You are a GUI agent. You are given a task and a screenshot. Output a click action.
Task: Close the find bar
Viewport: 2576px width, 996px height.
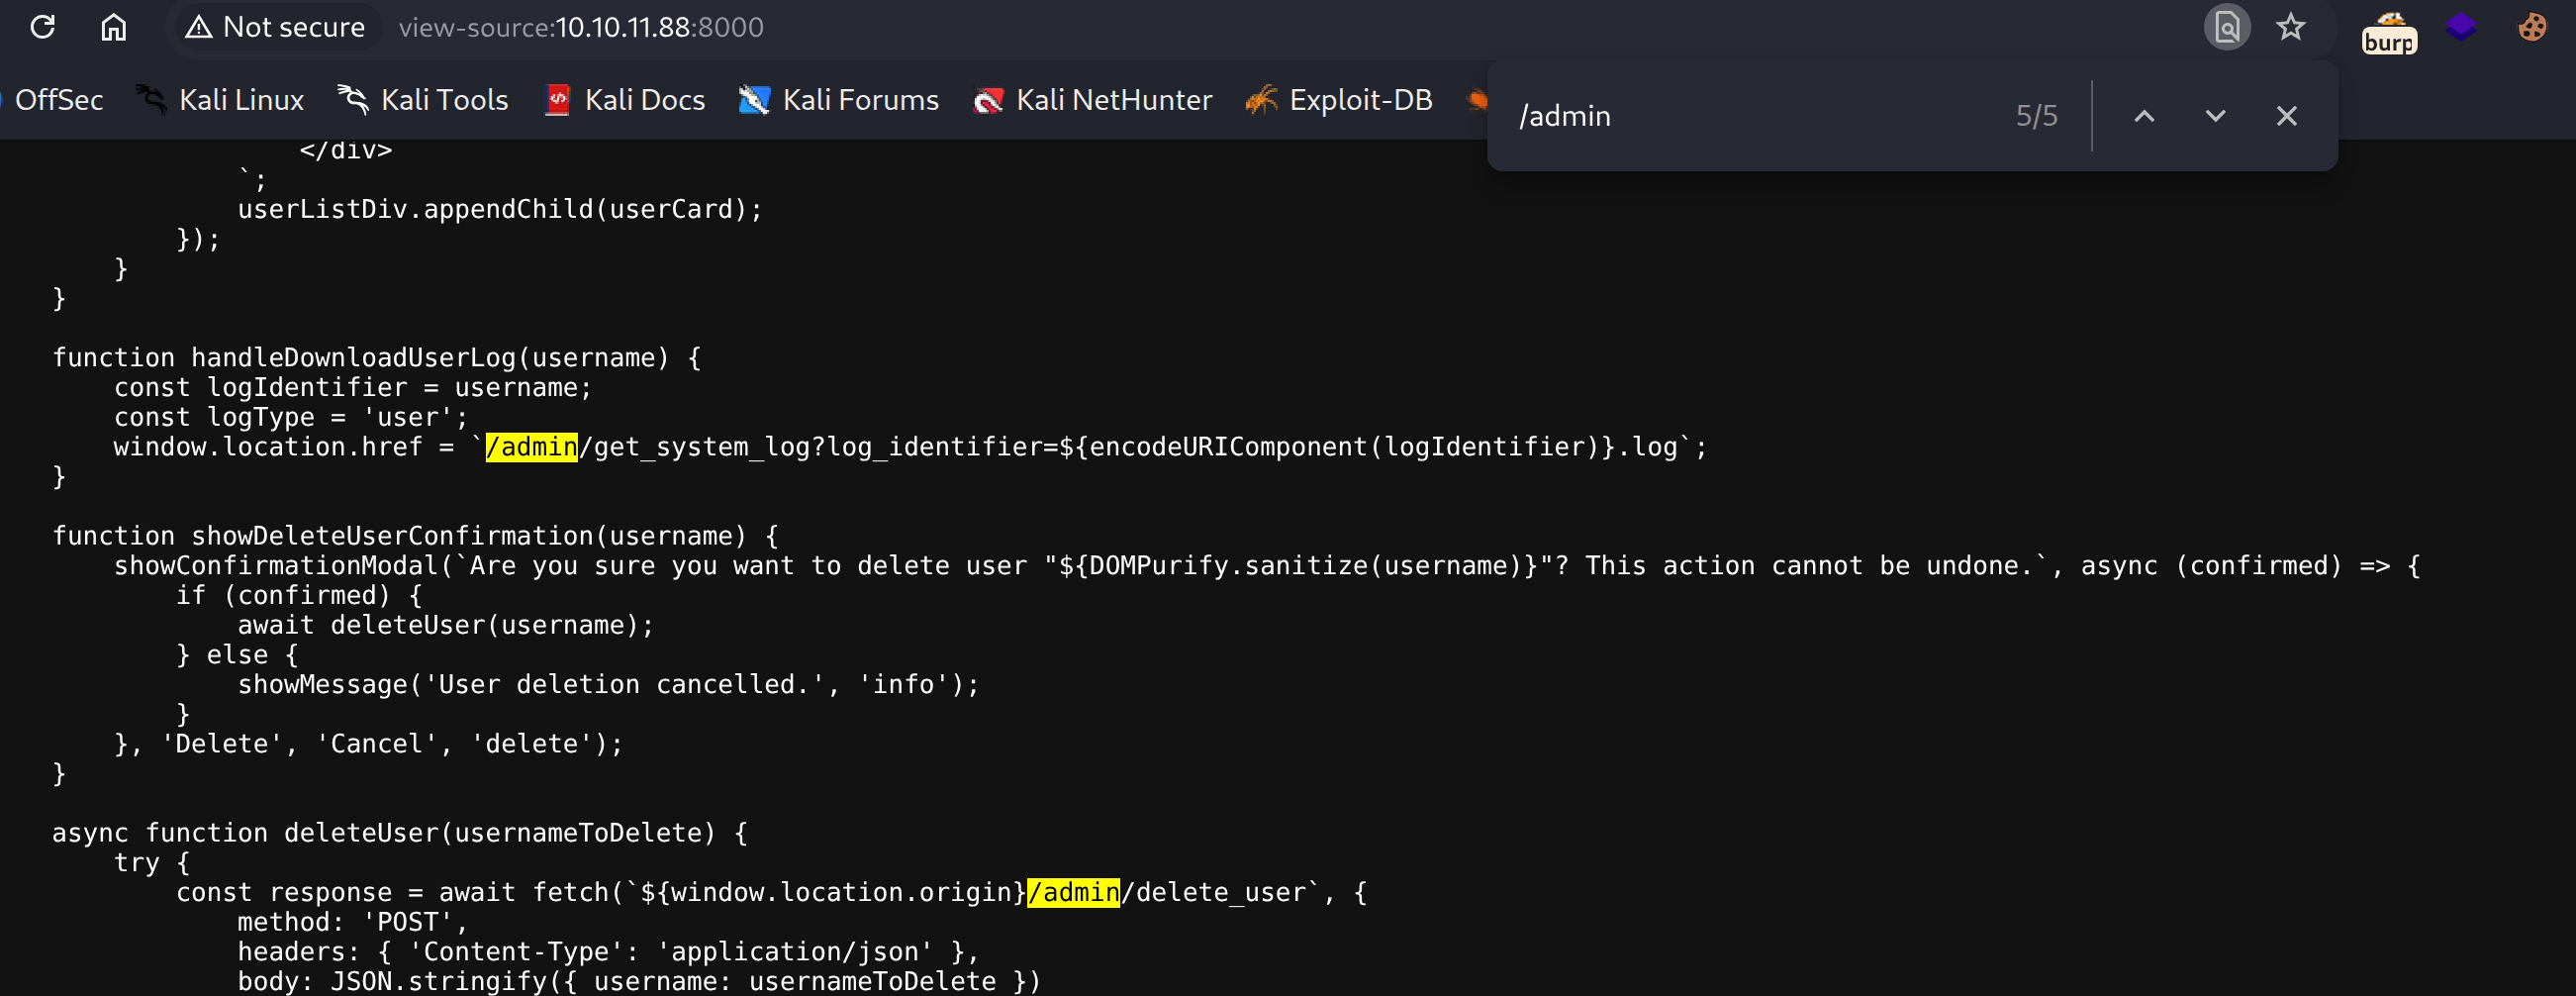point(2286,116)
